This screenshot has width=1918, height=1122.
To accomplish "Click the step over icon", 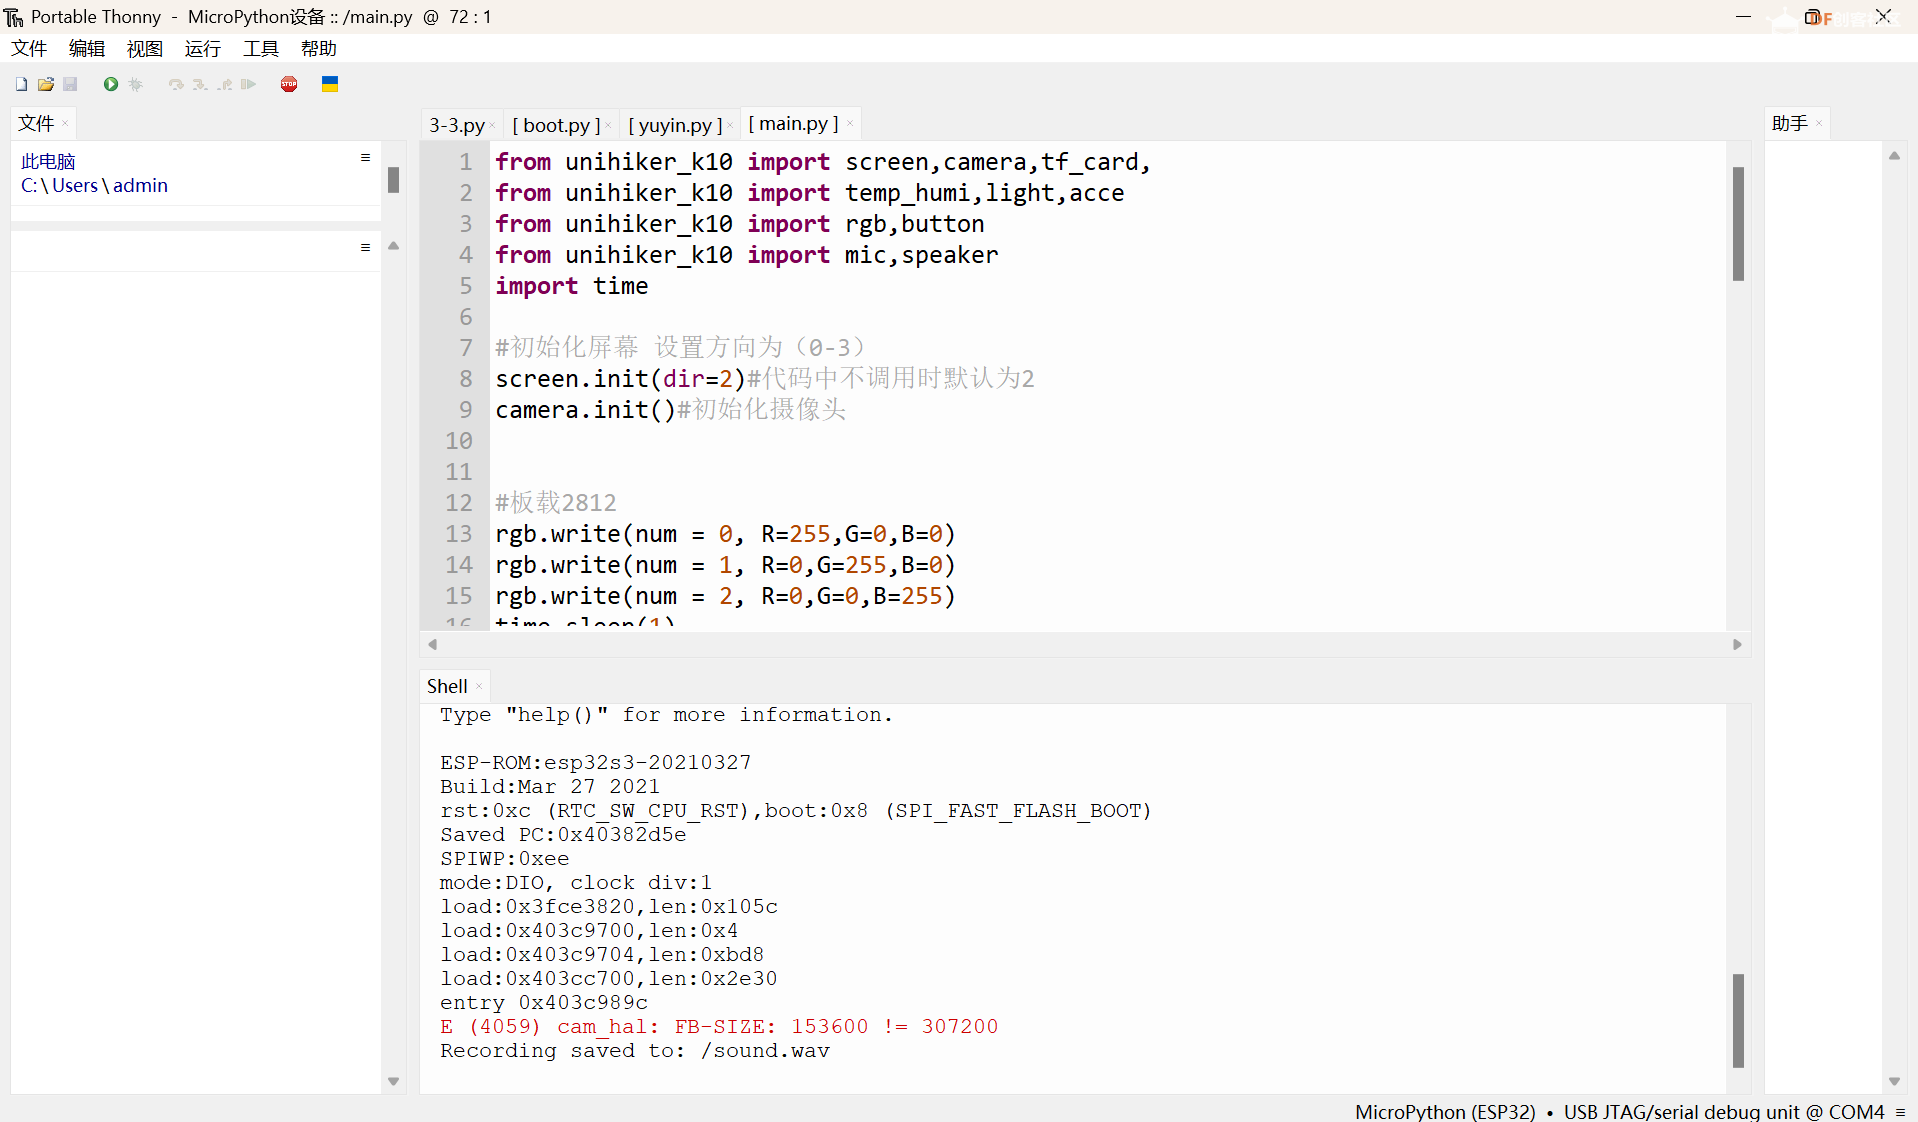I will click(x=176, y=84).
